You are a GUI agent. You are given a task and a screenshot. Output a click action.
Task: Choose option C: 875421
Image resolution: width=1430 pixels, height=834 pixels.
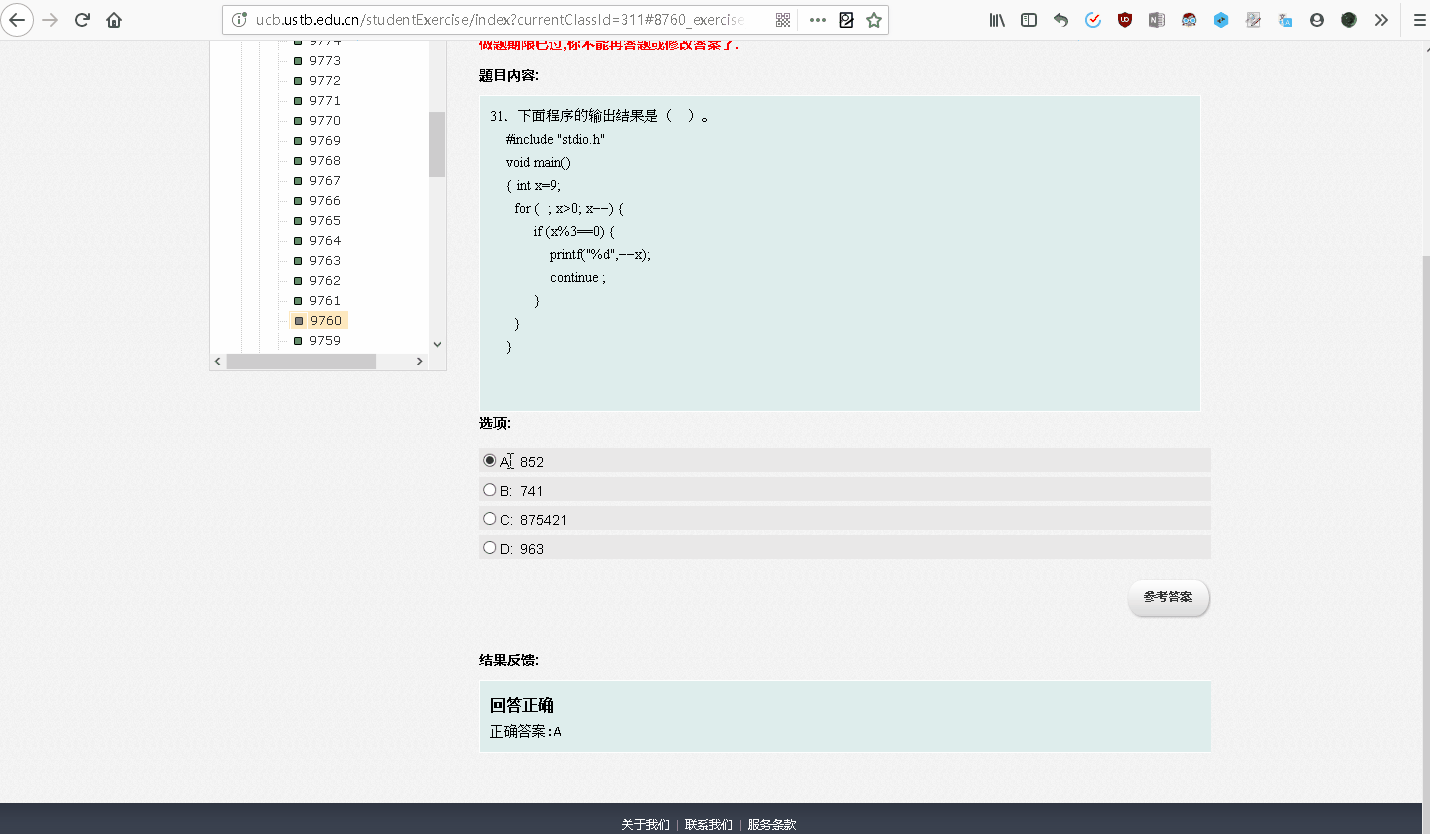490,519
